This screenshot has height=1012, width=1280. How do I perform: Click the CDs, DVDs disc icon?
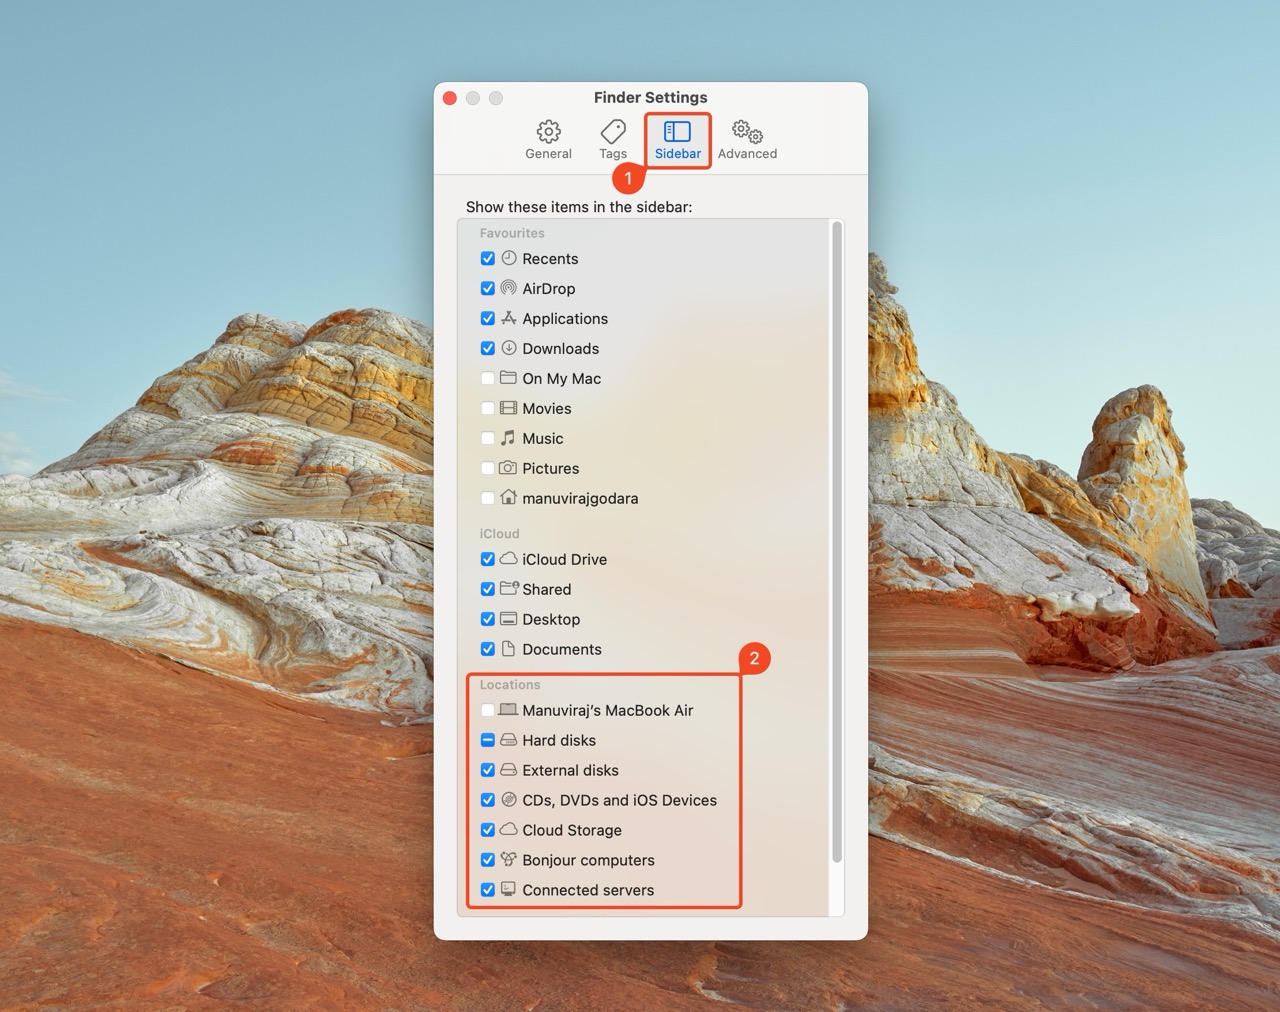click(509, 800)
